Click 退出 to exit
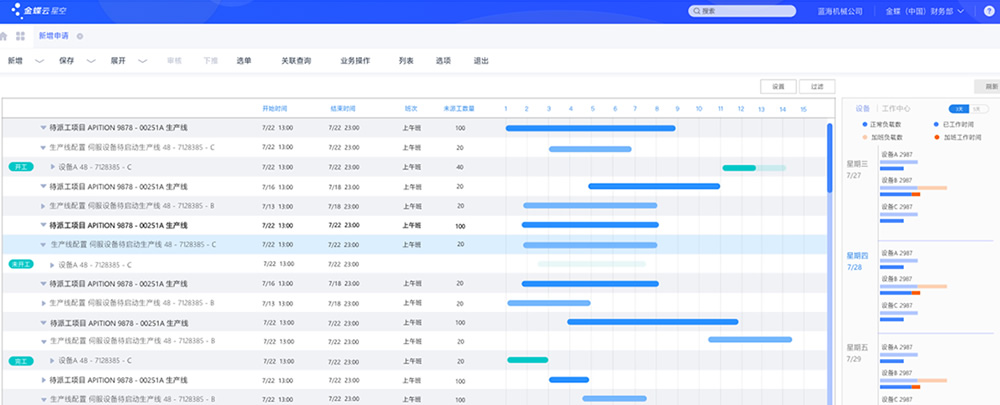This screenshot has width=1000, height=405. 481,61
